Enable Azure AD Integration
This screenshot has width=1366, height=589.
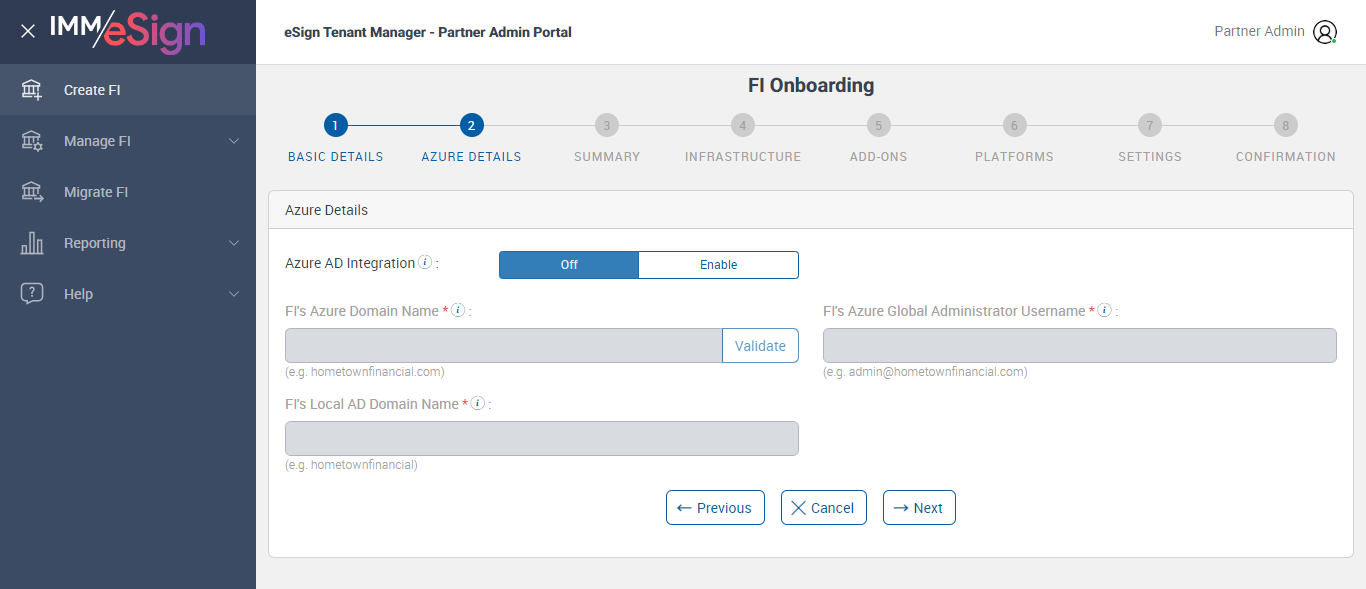pos(718,265)
